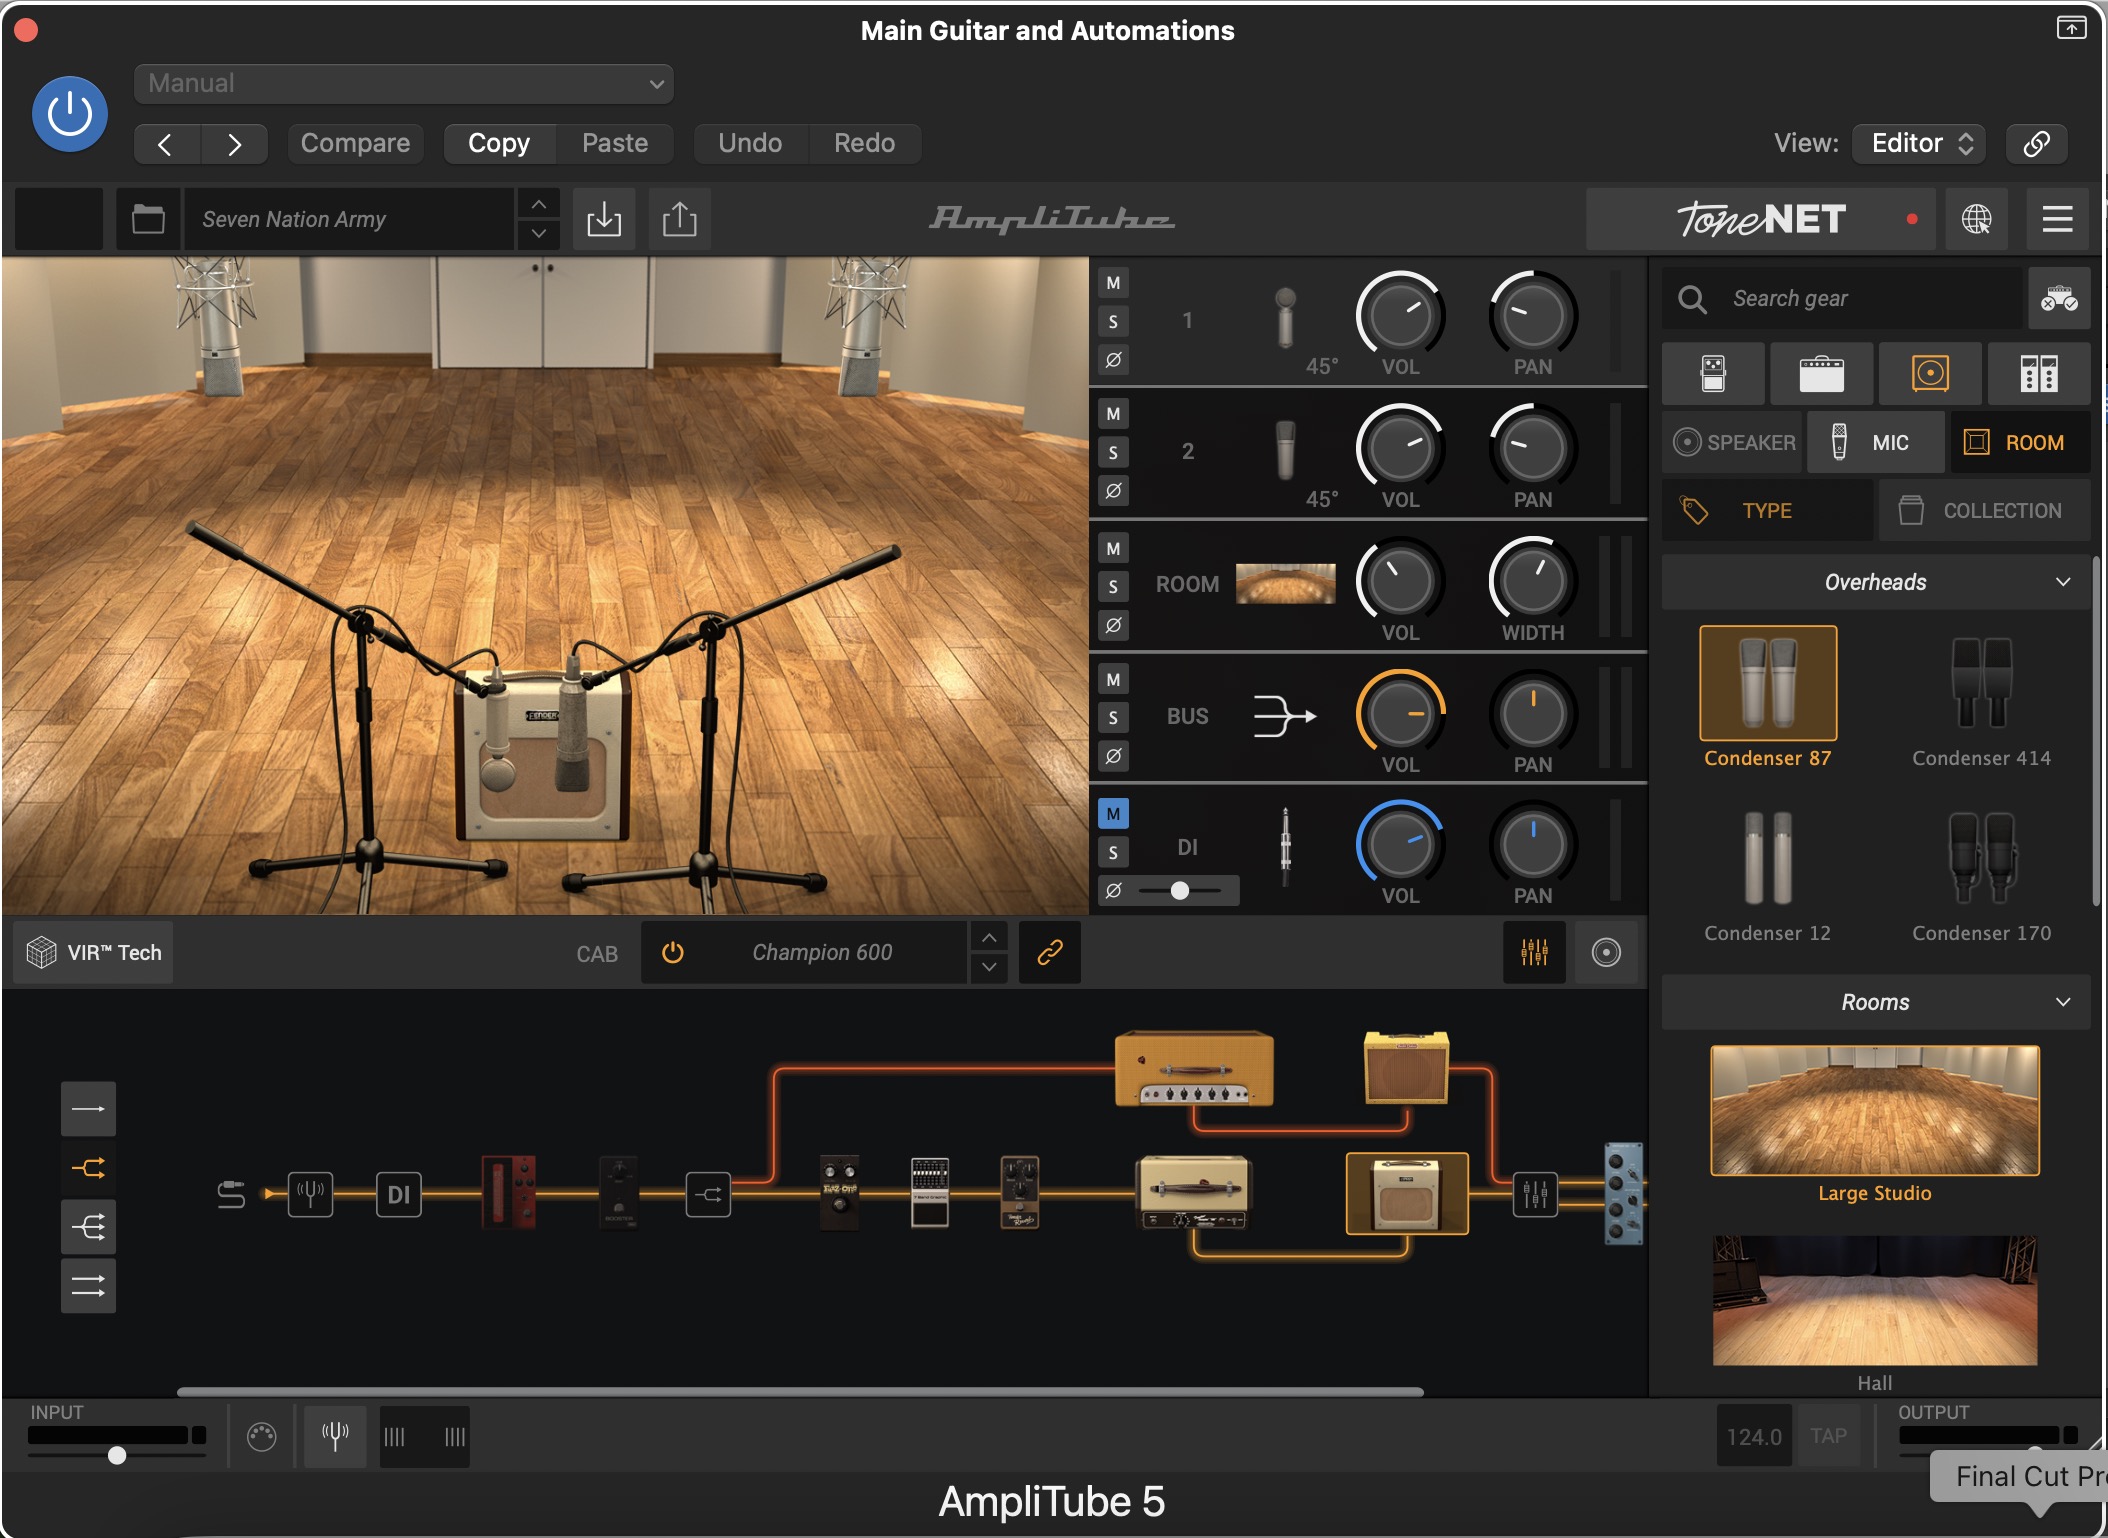Viewport: 2108px width, 1538px height.
Task: Select the cabinet gear category icon
Action: (1930, 373)
